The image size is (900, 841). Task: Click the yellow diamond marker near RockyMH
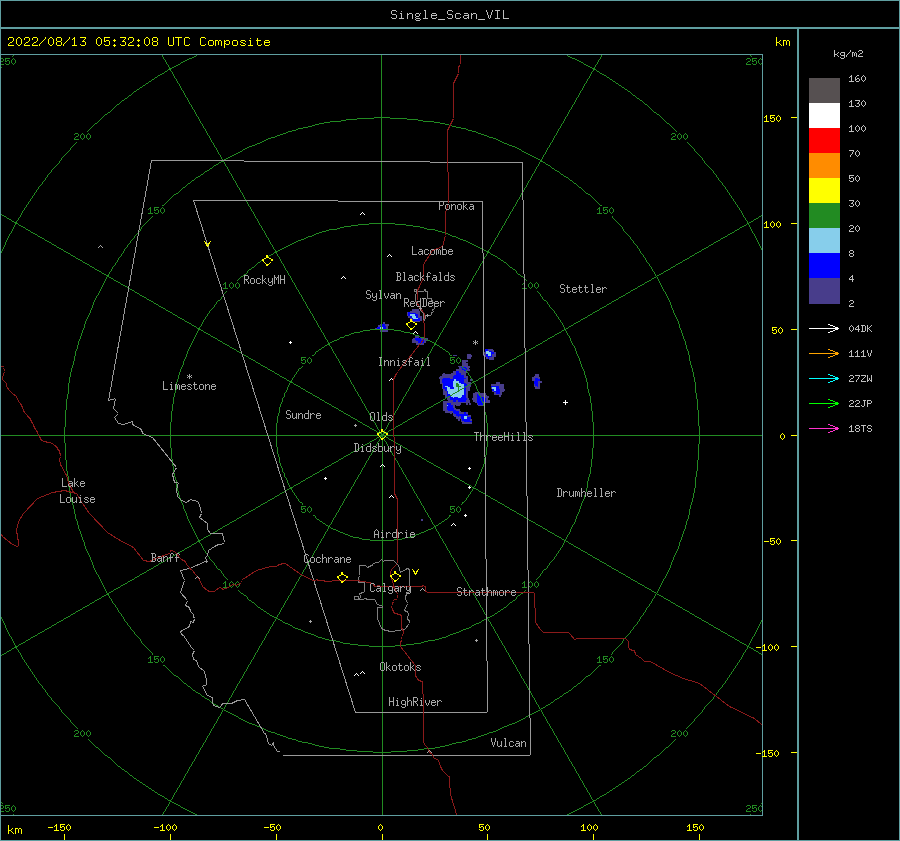pos(267,261)
